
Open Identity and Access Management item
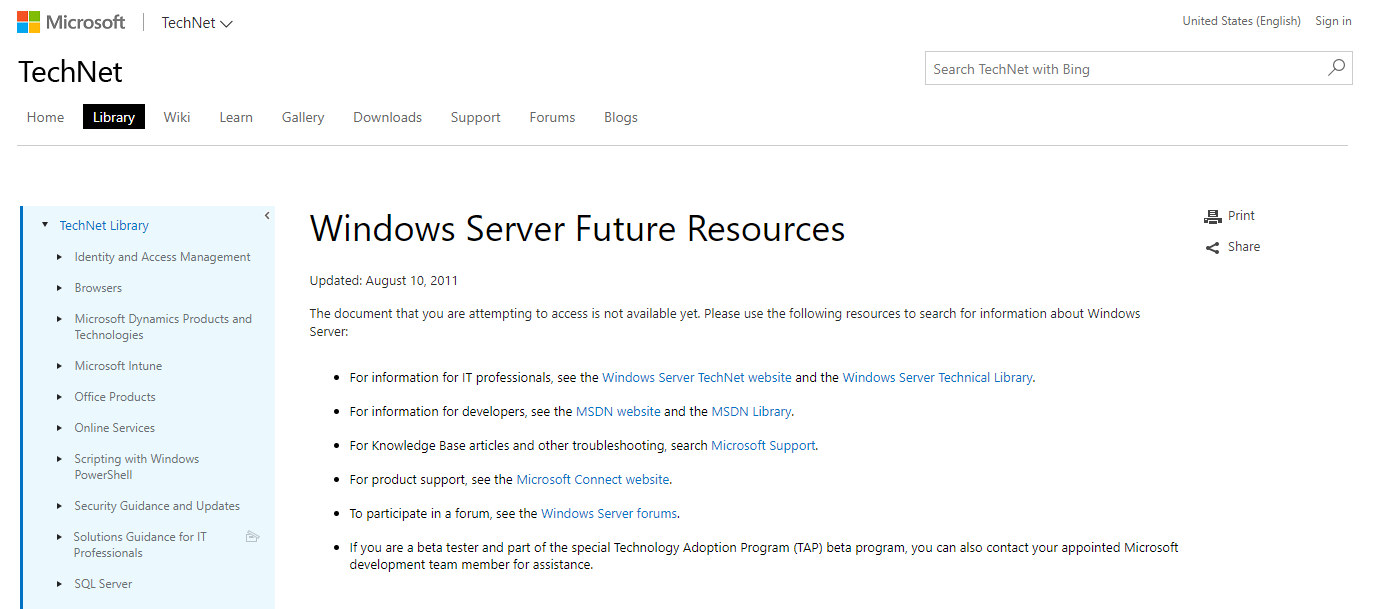pyautogui.click(x=162, y=257)
